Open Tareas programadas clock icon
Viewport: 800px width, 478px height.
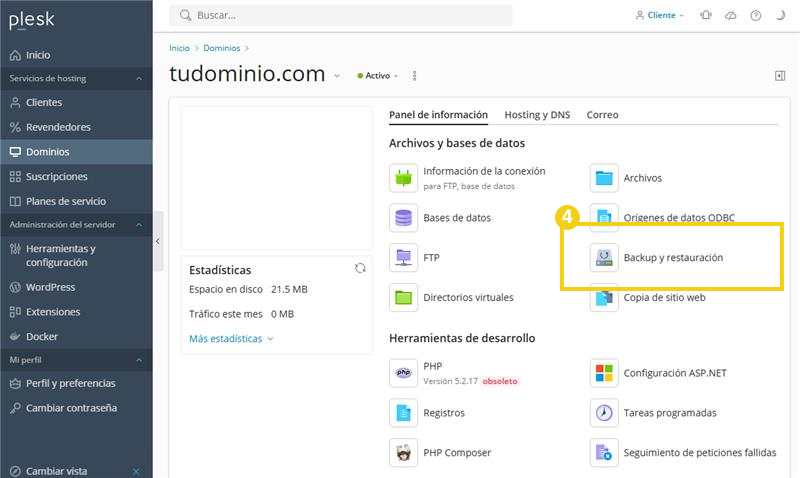[x=604, y=413]
